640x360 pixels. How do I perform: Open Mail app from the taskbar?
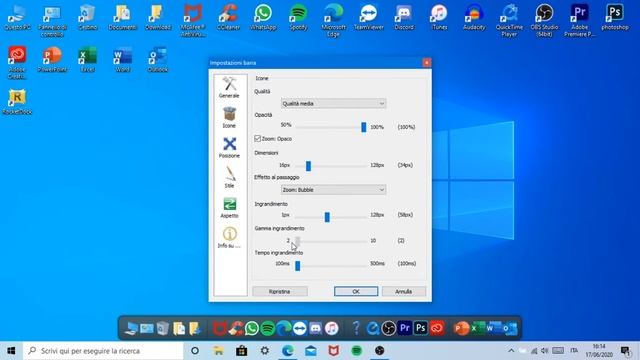(311, 351)
